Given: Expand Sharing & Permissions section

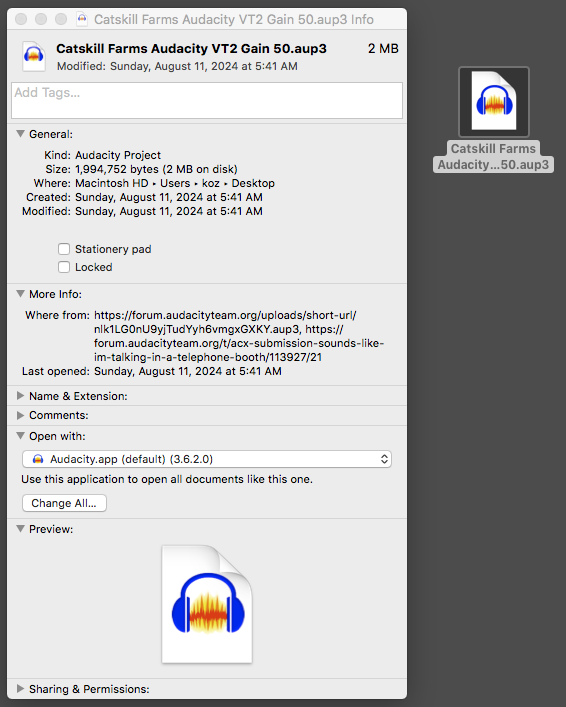Looking at the screenshot, I should (20, 689).
